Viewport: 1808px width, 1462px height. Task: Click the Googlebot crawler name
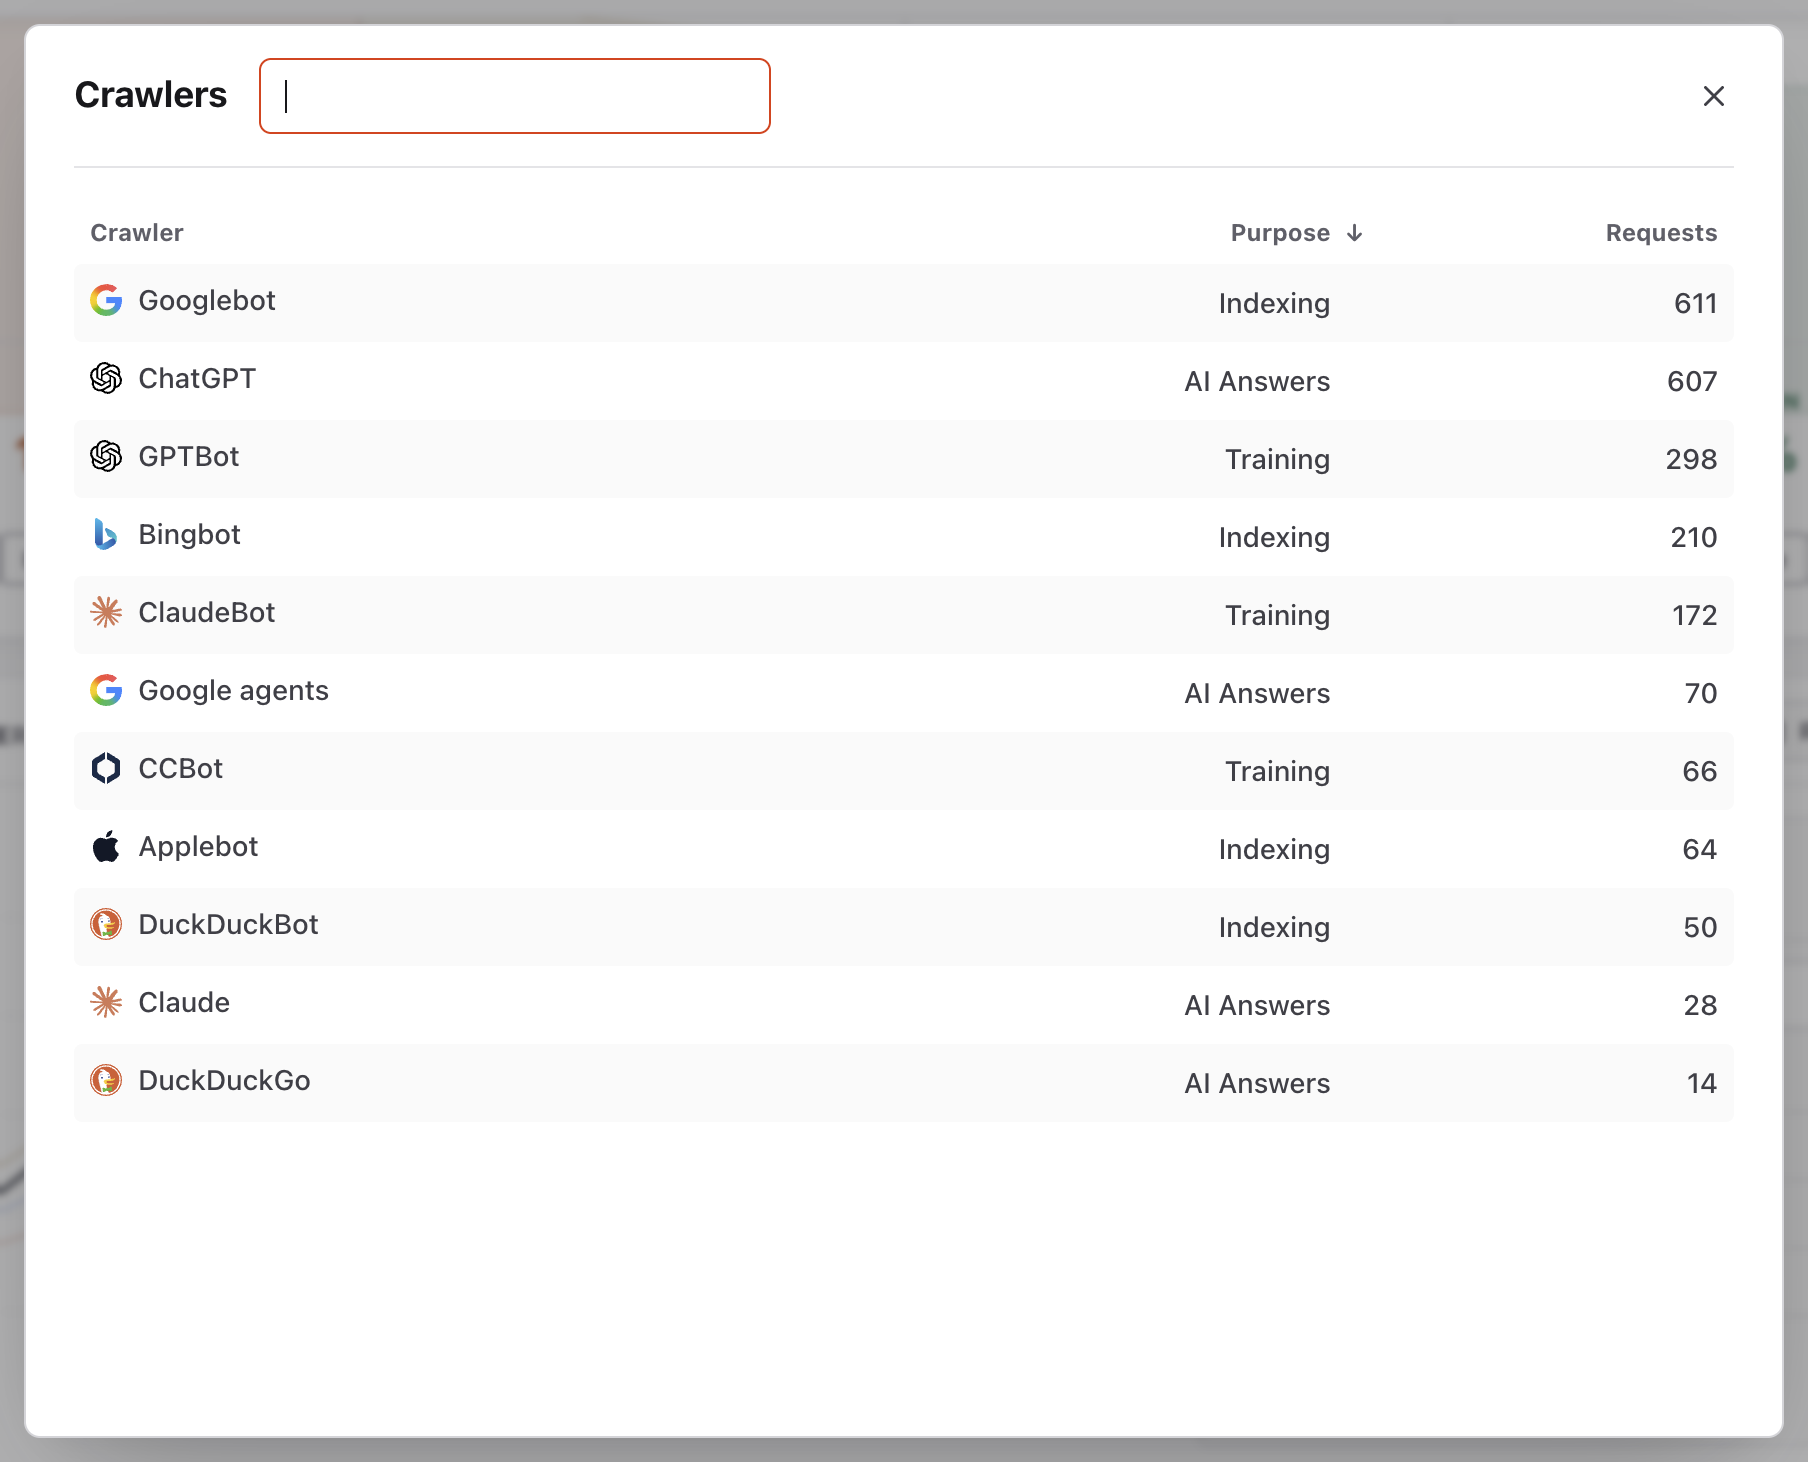click(207, 301)
